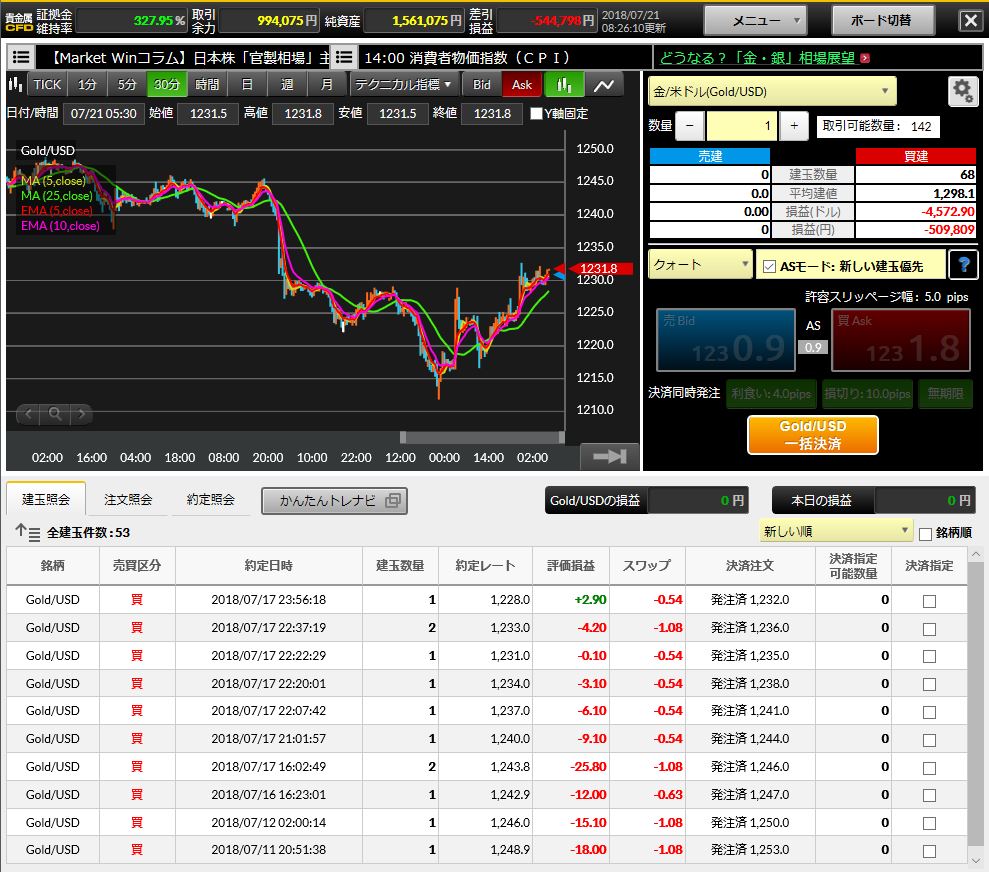Move chart forward with right arrow

(81, 414)
